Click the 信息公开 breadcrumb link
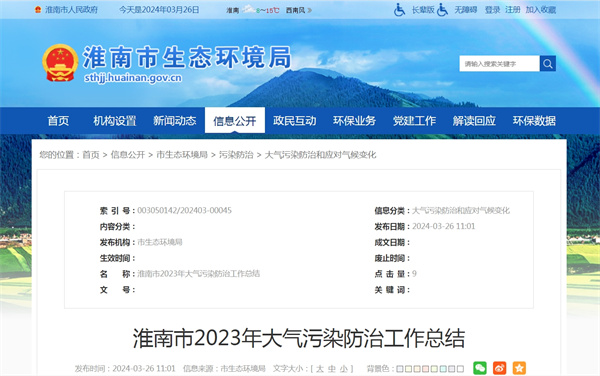 (128, 155)
